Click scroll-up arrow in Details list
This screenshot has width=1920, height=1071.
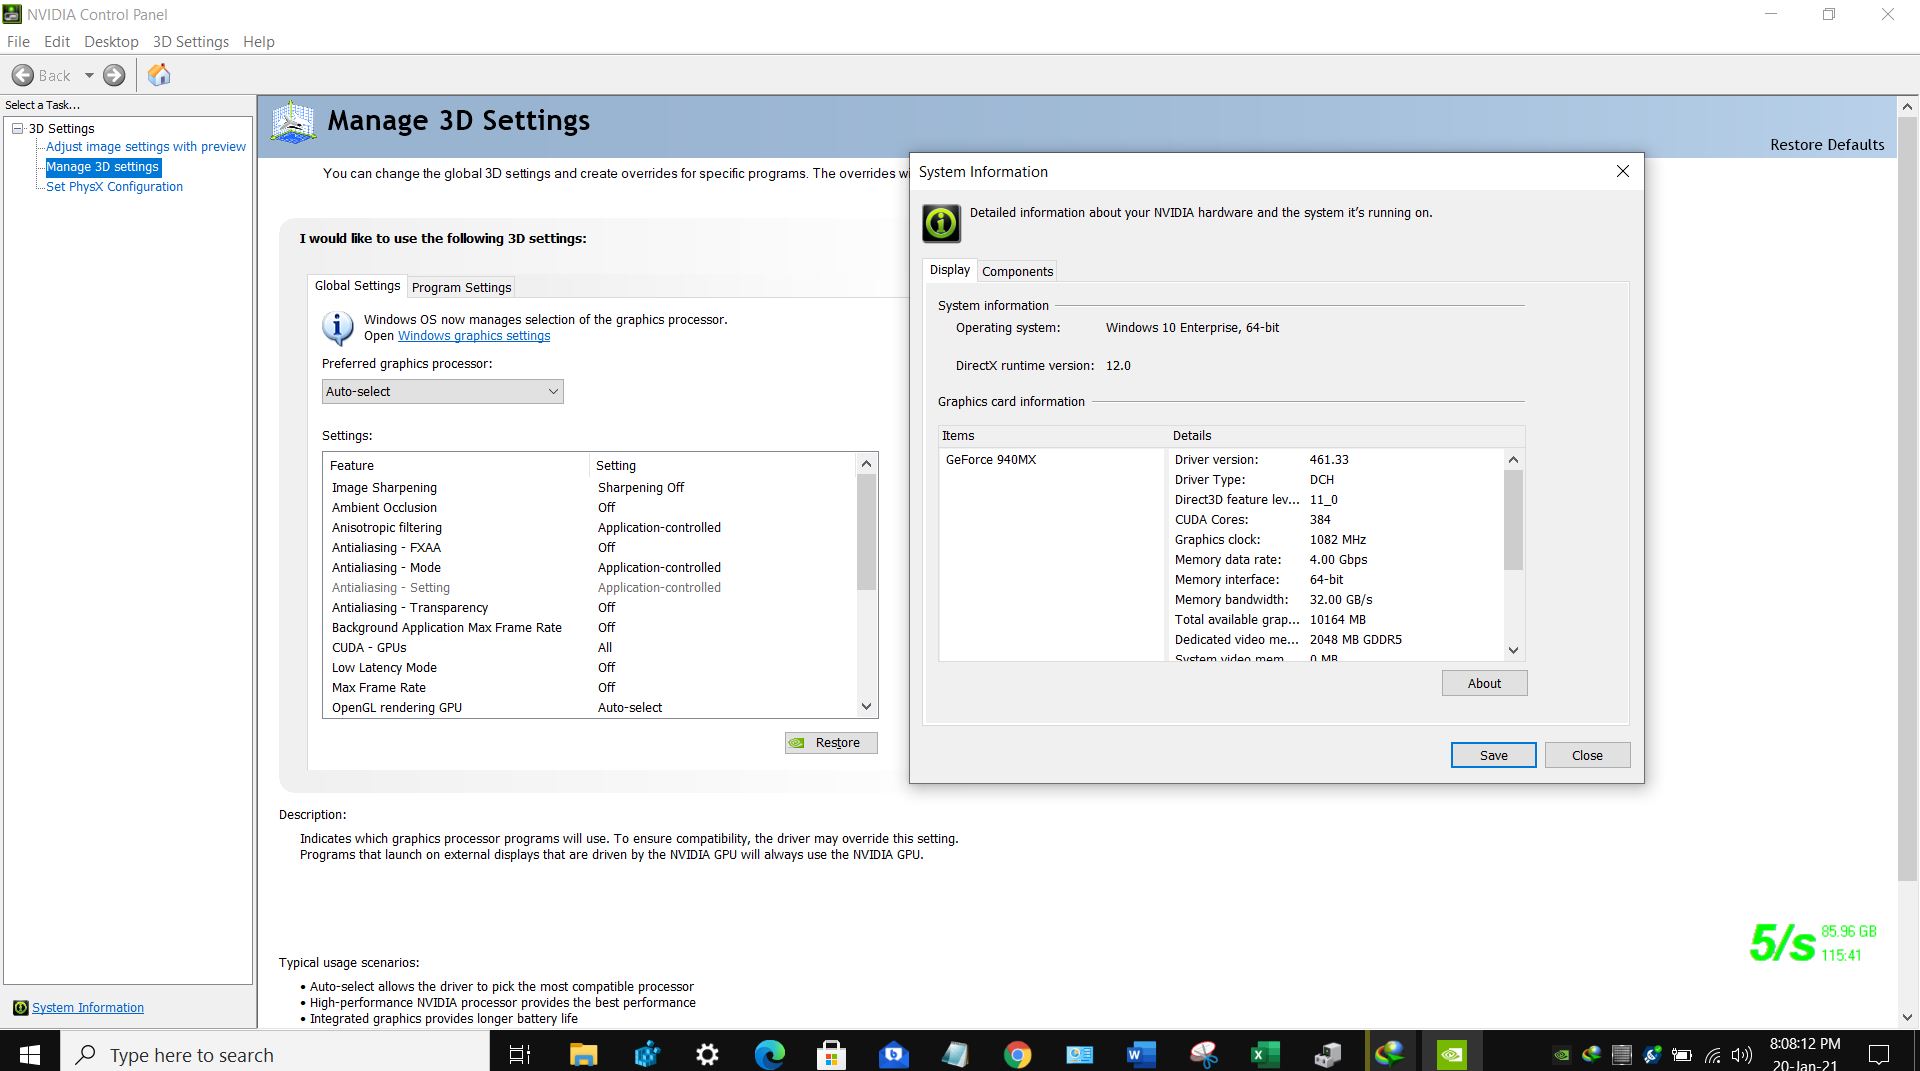[x=1513, y=460]
